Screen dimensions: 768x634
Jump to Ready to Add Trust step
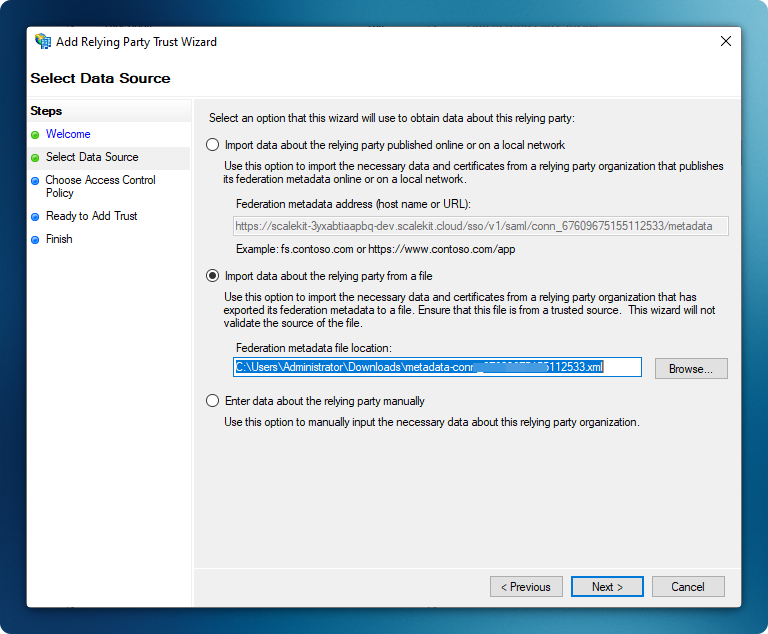click(91, 216)
